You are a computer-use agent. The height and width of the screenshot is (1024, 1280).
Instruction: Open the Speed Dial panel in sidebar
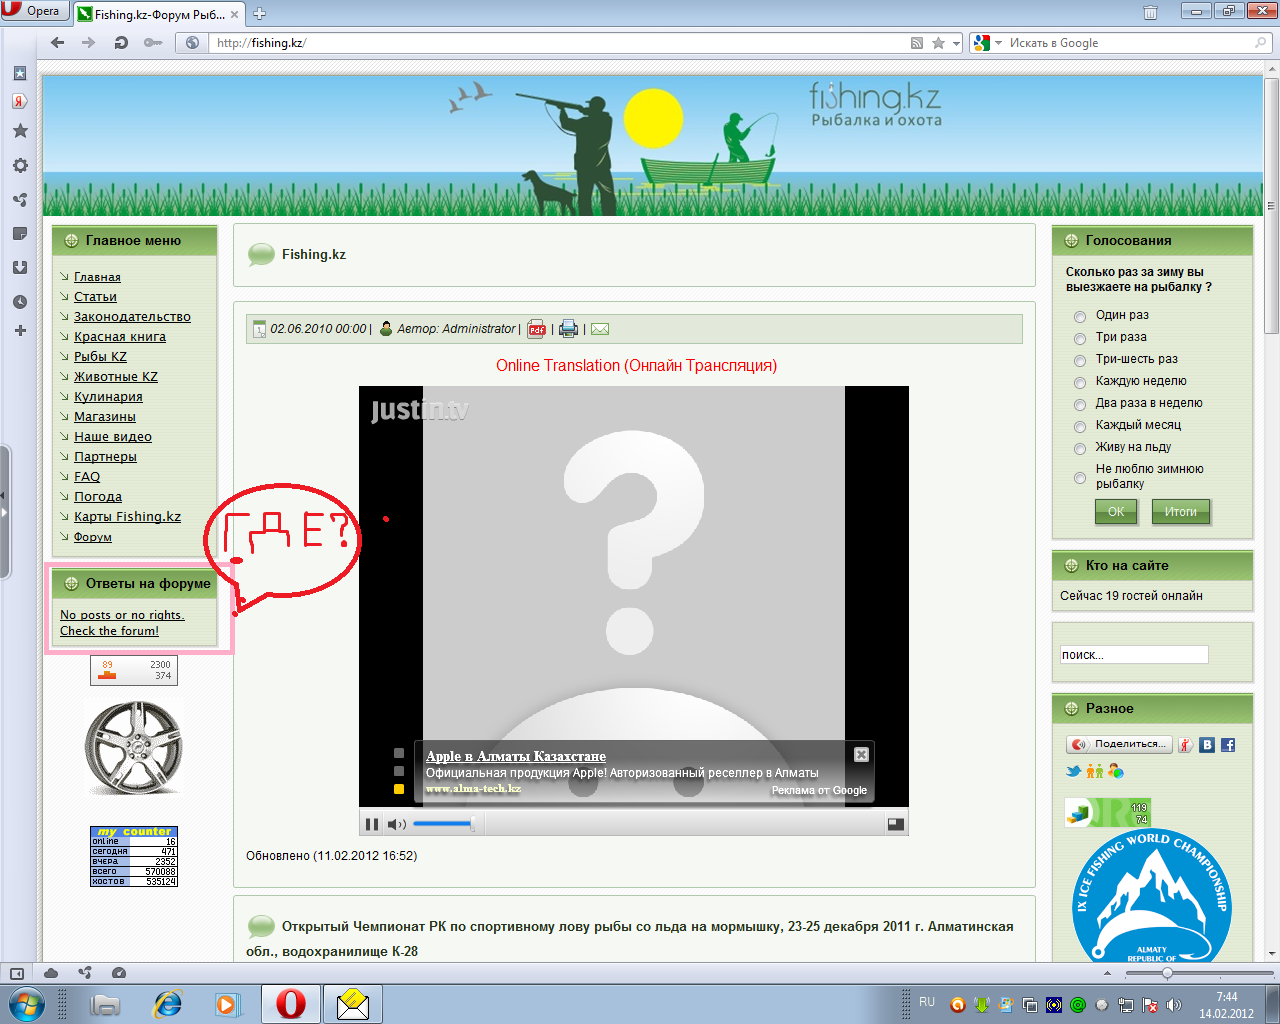(20, 73)
